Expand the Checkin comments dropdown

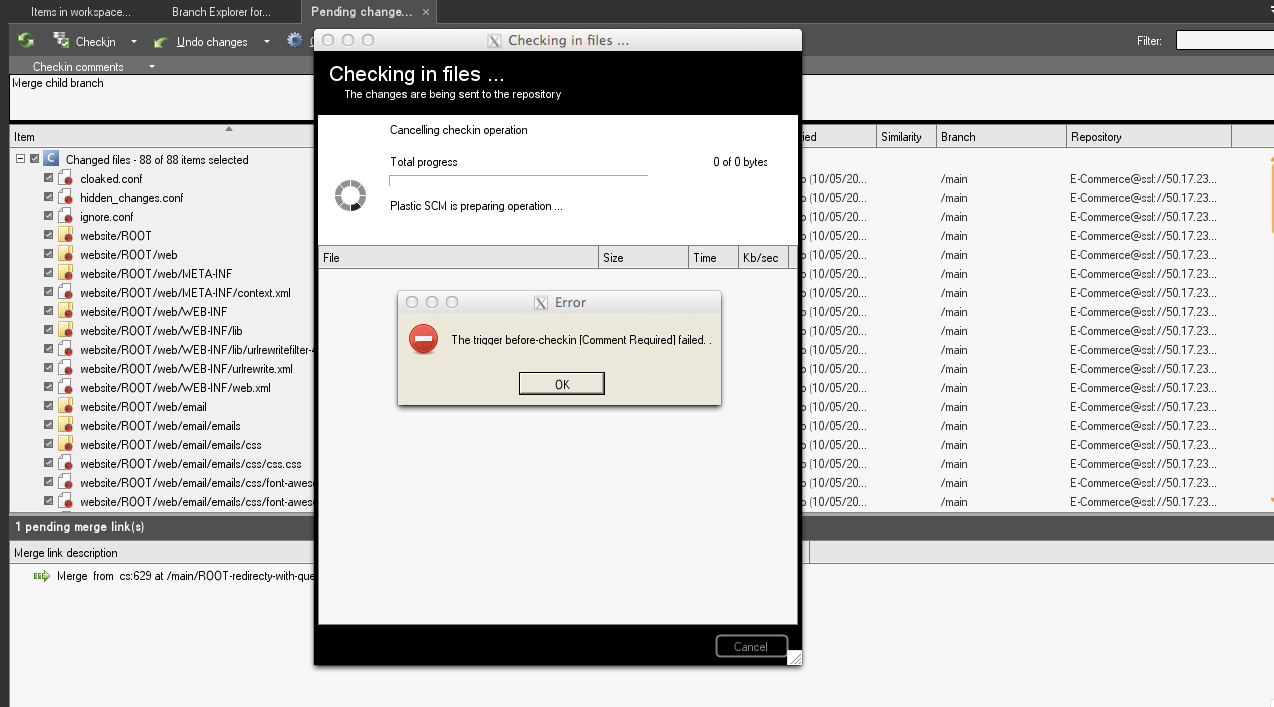(x=152, y=67)
